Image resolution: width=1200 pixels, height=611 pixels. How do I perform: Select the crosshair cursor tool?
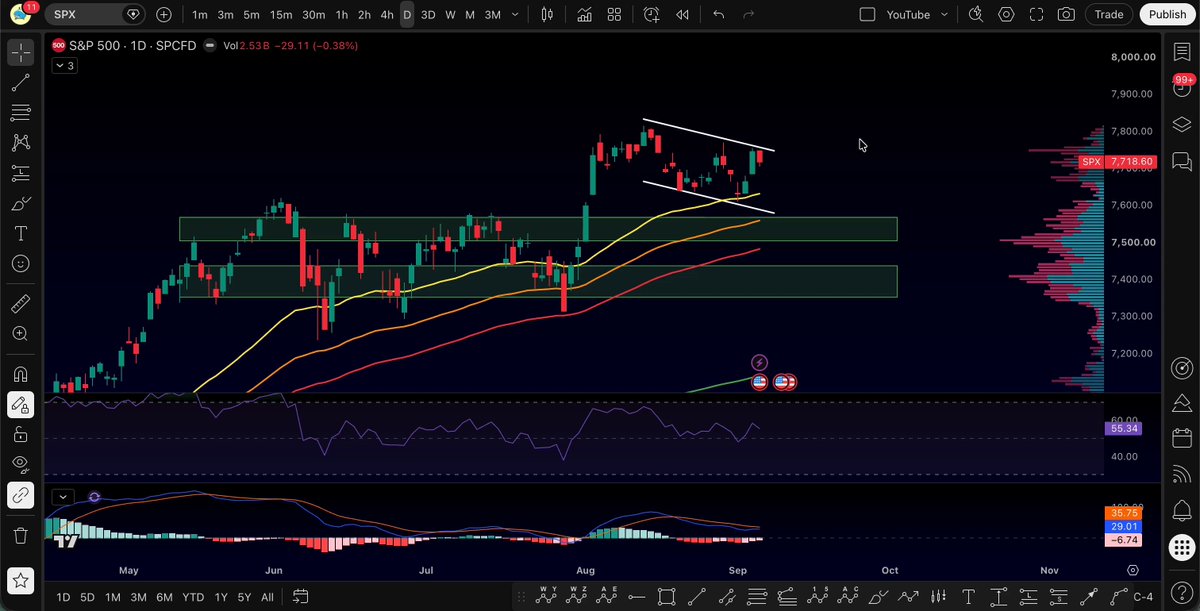coord(21,53)
